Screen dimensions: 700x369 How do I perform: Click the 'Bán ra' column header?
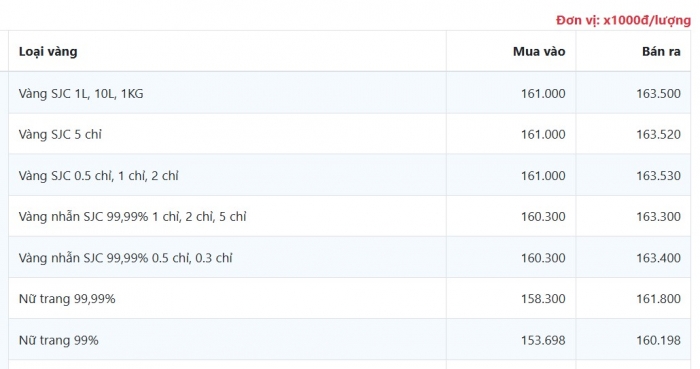coord(661,52)
